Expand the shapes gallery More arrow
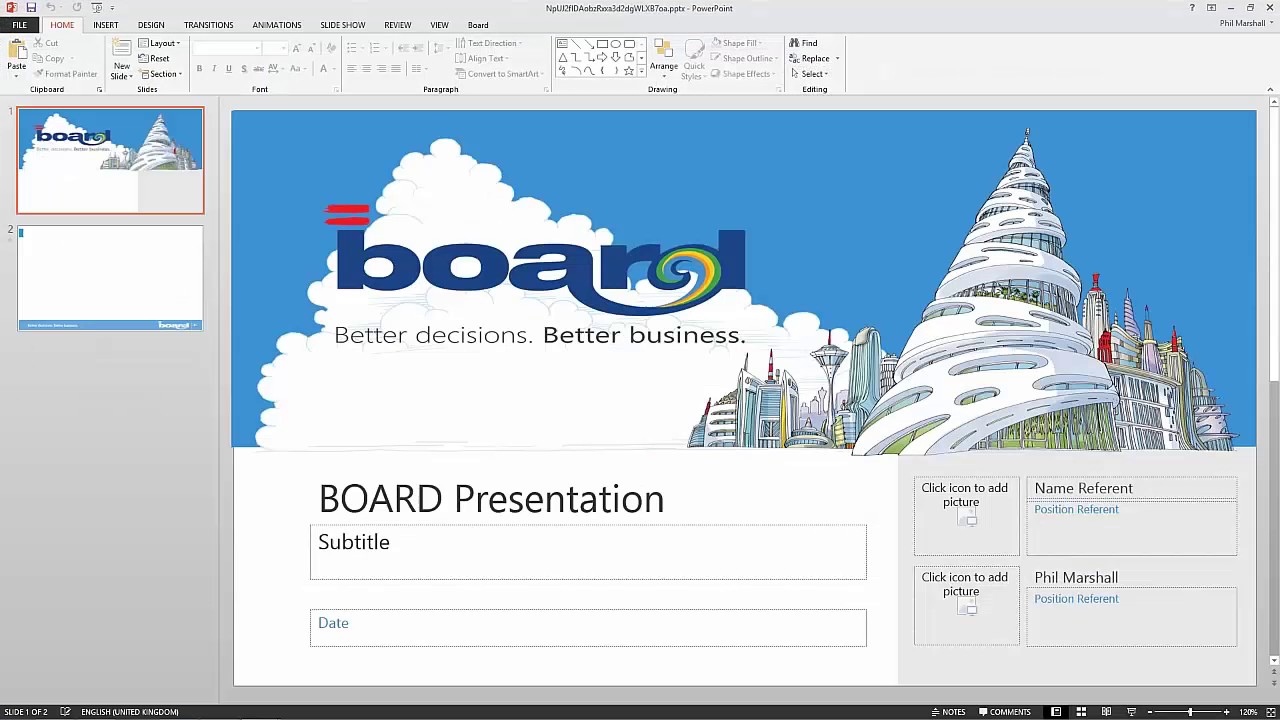This screenshot has height=720, width=1280. point(641,72)
